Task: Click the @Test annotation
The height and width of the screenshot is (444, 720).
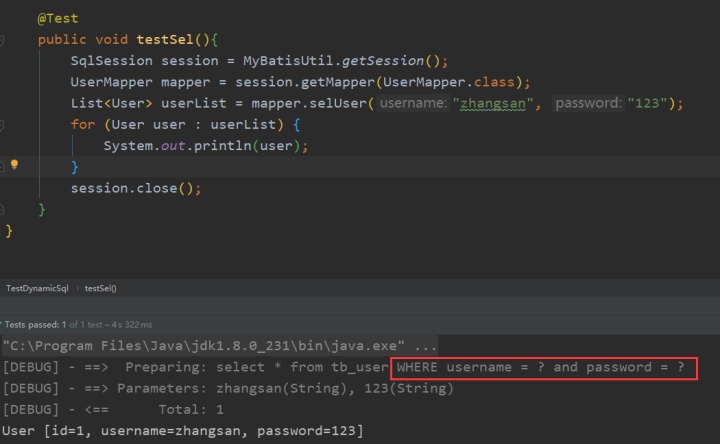Action: 58,18
